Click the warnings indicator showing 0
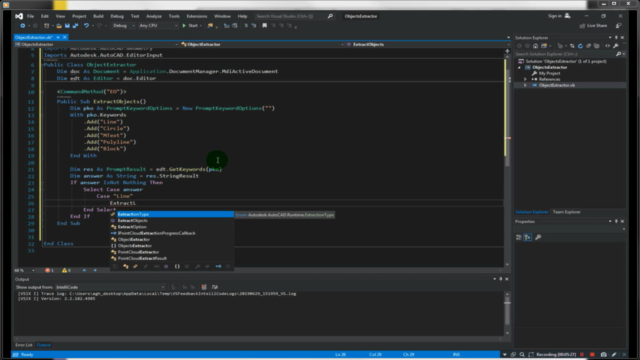Image resolution: width=640 pixels, height=360 pixels. [66, 270]
